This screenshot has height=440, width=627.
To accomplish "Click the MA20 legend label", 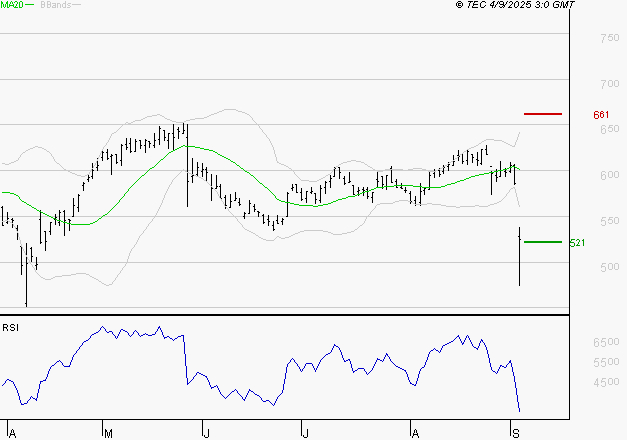I will point(11,5).
